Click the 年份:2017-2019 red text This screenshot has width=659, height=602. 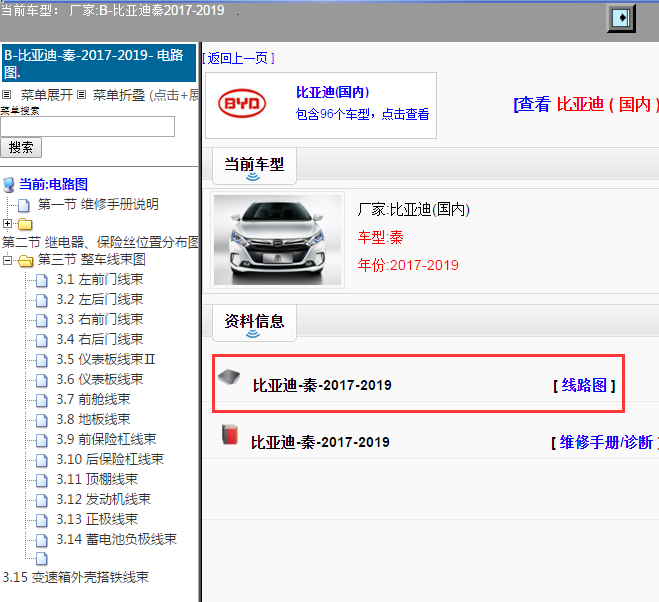click(408, 265)
